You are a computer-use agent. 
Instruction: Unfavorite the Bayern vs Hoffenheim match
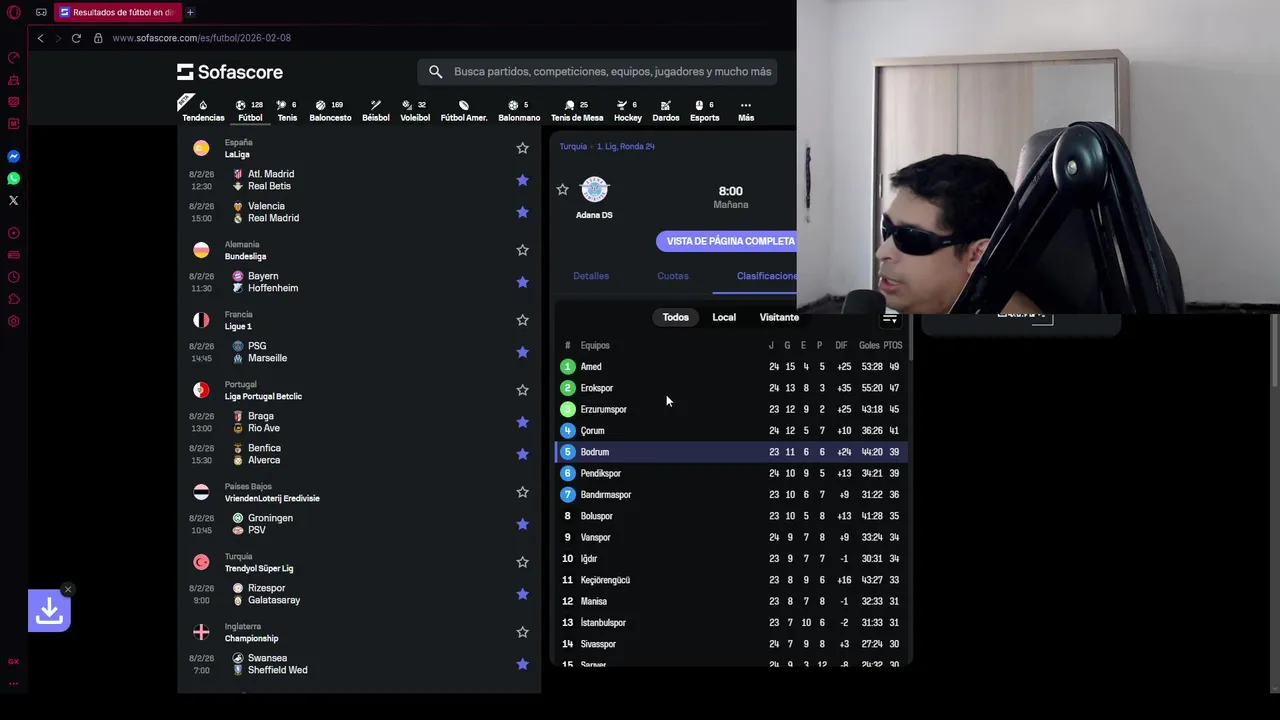click(x=522, y=282)
